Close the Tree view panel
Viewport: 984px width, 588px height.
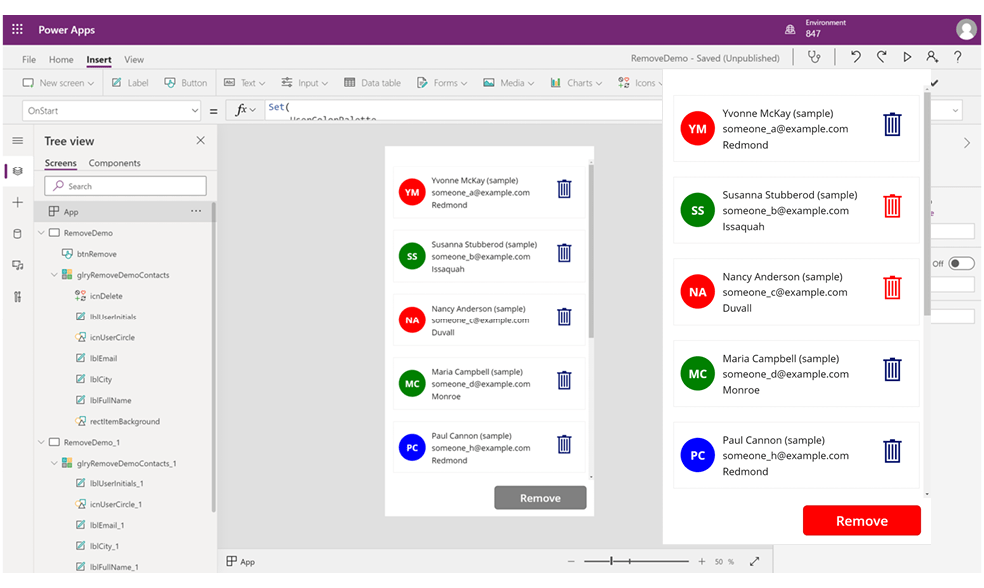[200, 141]
